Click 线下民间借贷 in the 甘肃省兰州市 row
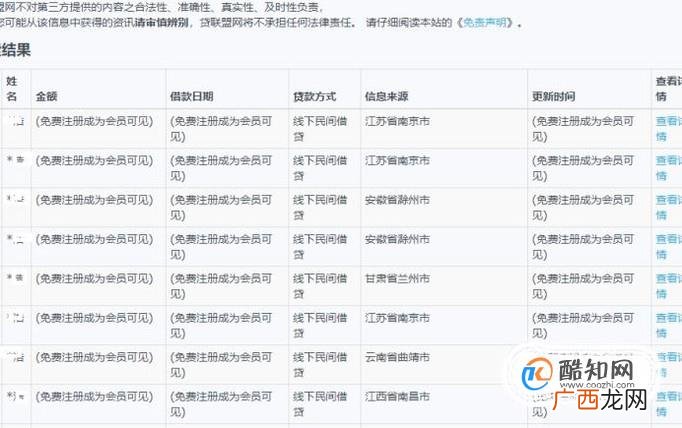The height and width of the screenshot is (428, 682). [320, 286]
